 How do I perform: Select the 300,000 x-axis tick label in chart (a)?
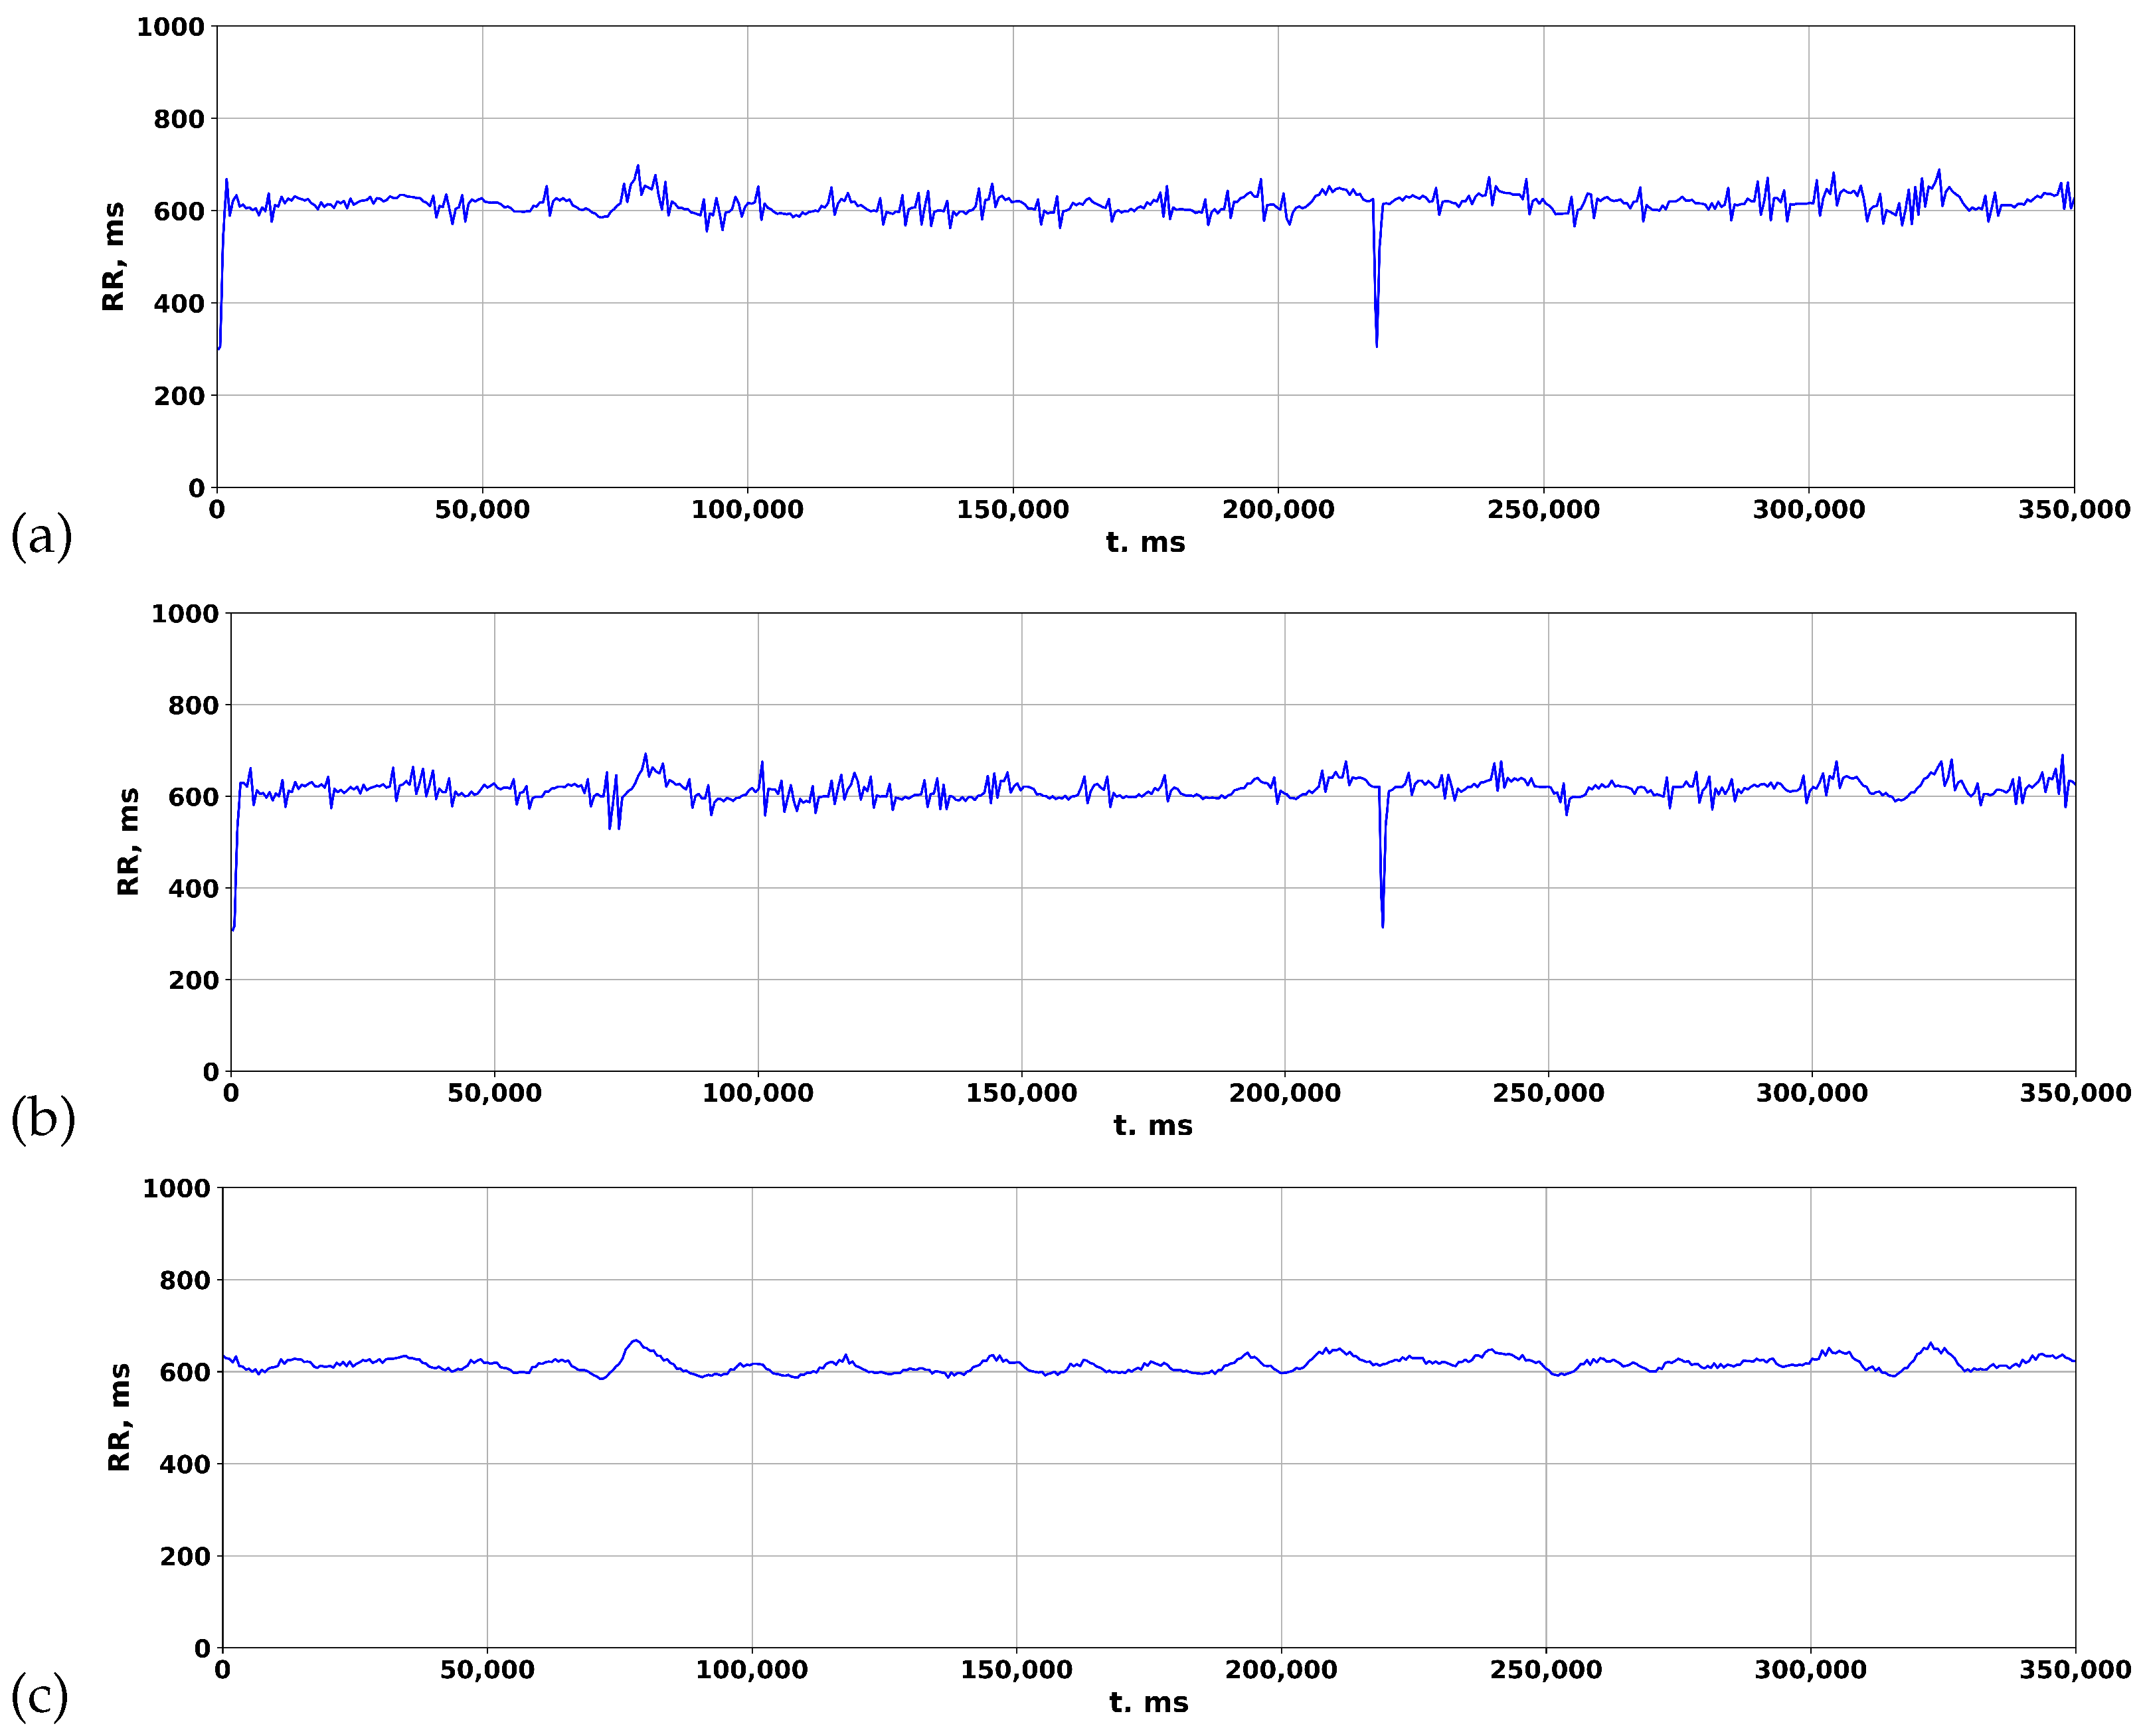coord(1809,510)
